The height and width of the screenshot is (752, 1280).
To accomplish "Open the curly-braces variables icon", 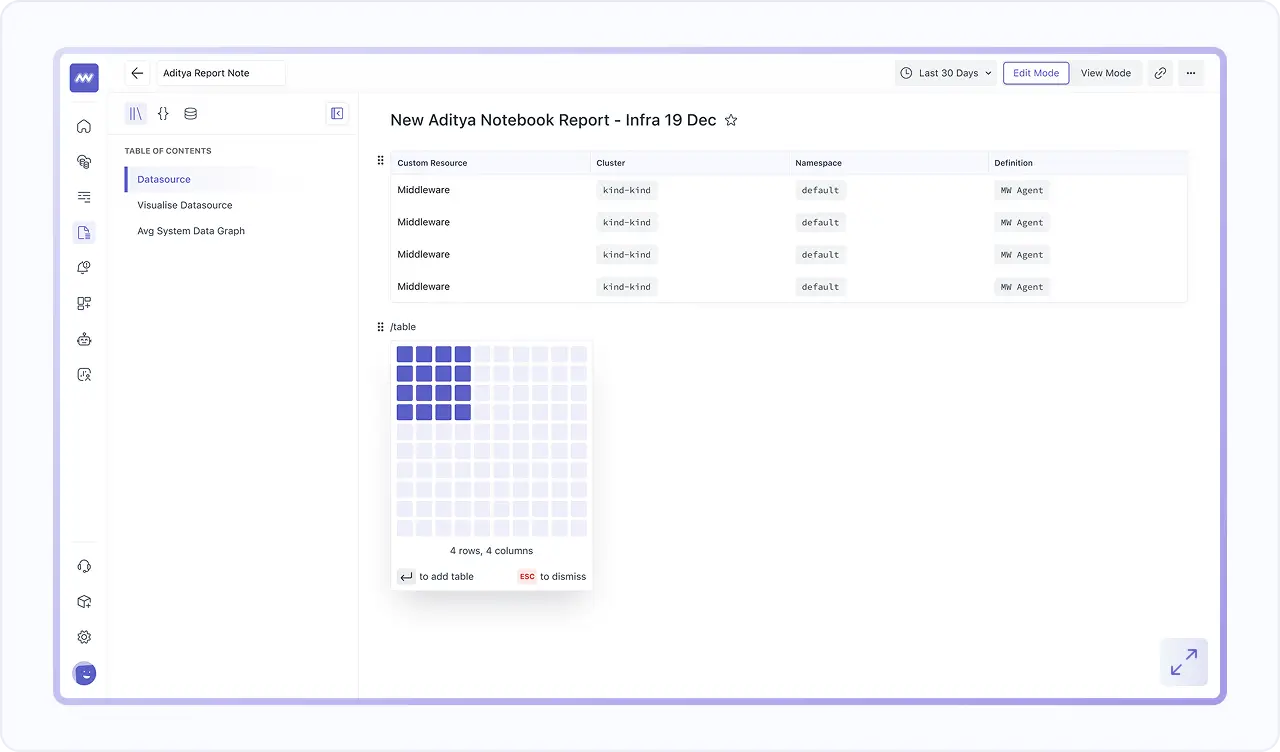I will coord(163,114).
